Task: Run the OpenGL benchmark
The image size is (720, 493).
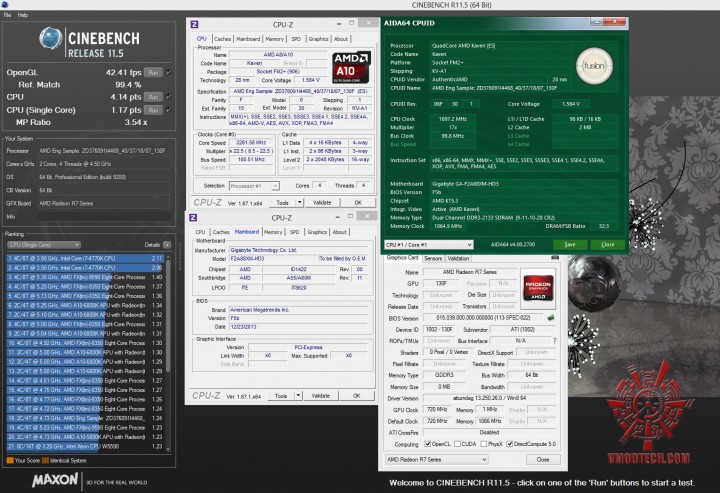Action: click(x=153, y=73)
